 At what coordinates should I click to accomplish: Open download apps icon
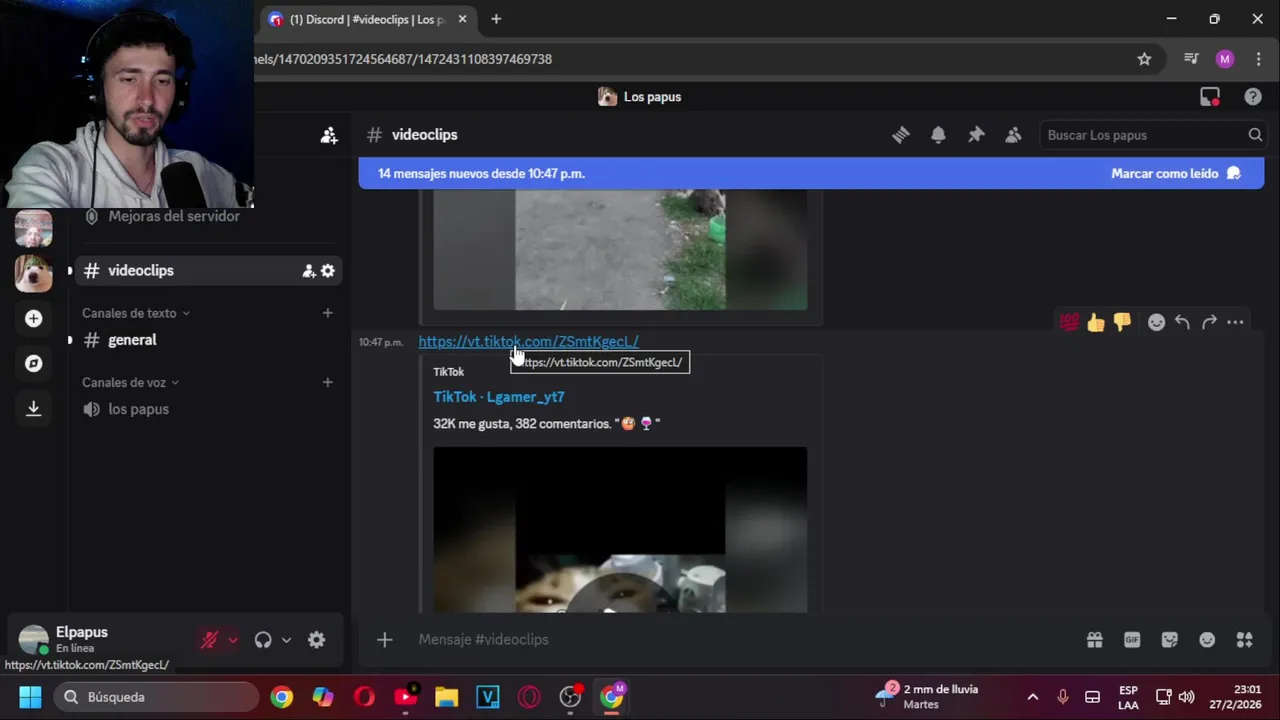coord(33,408)
